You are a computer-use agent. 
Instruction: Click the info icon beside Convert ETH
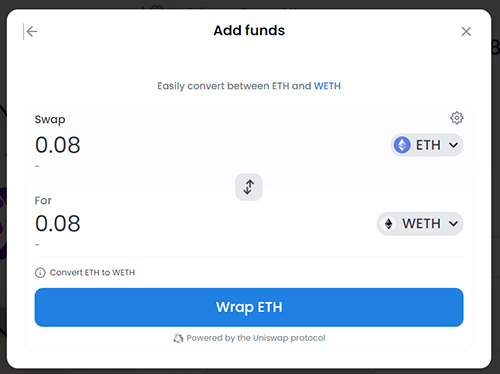coord(40,273)
